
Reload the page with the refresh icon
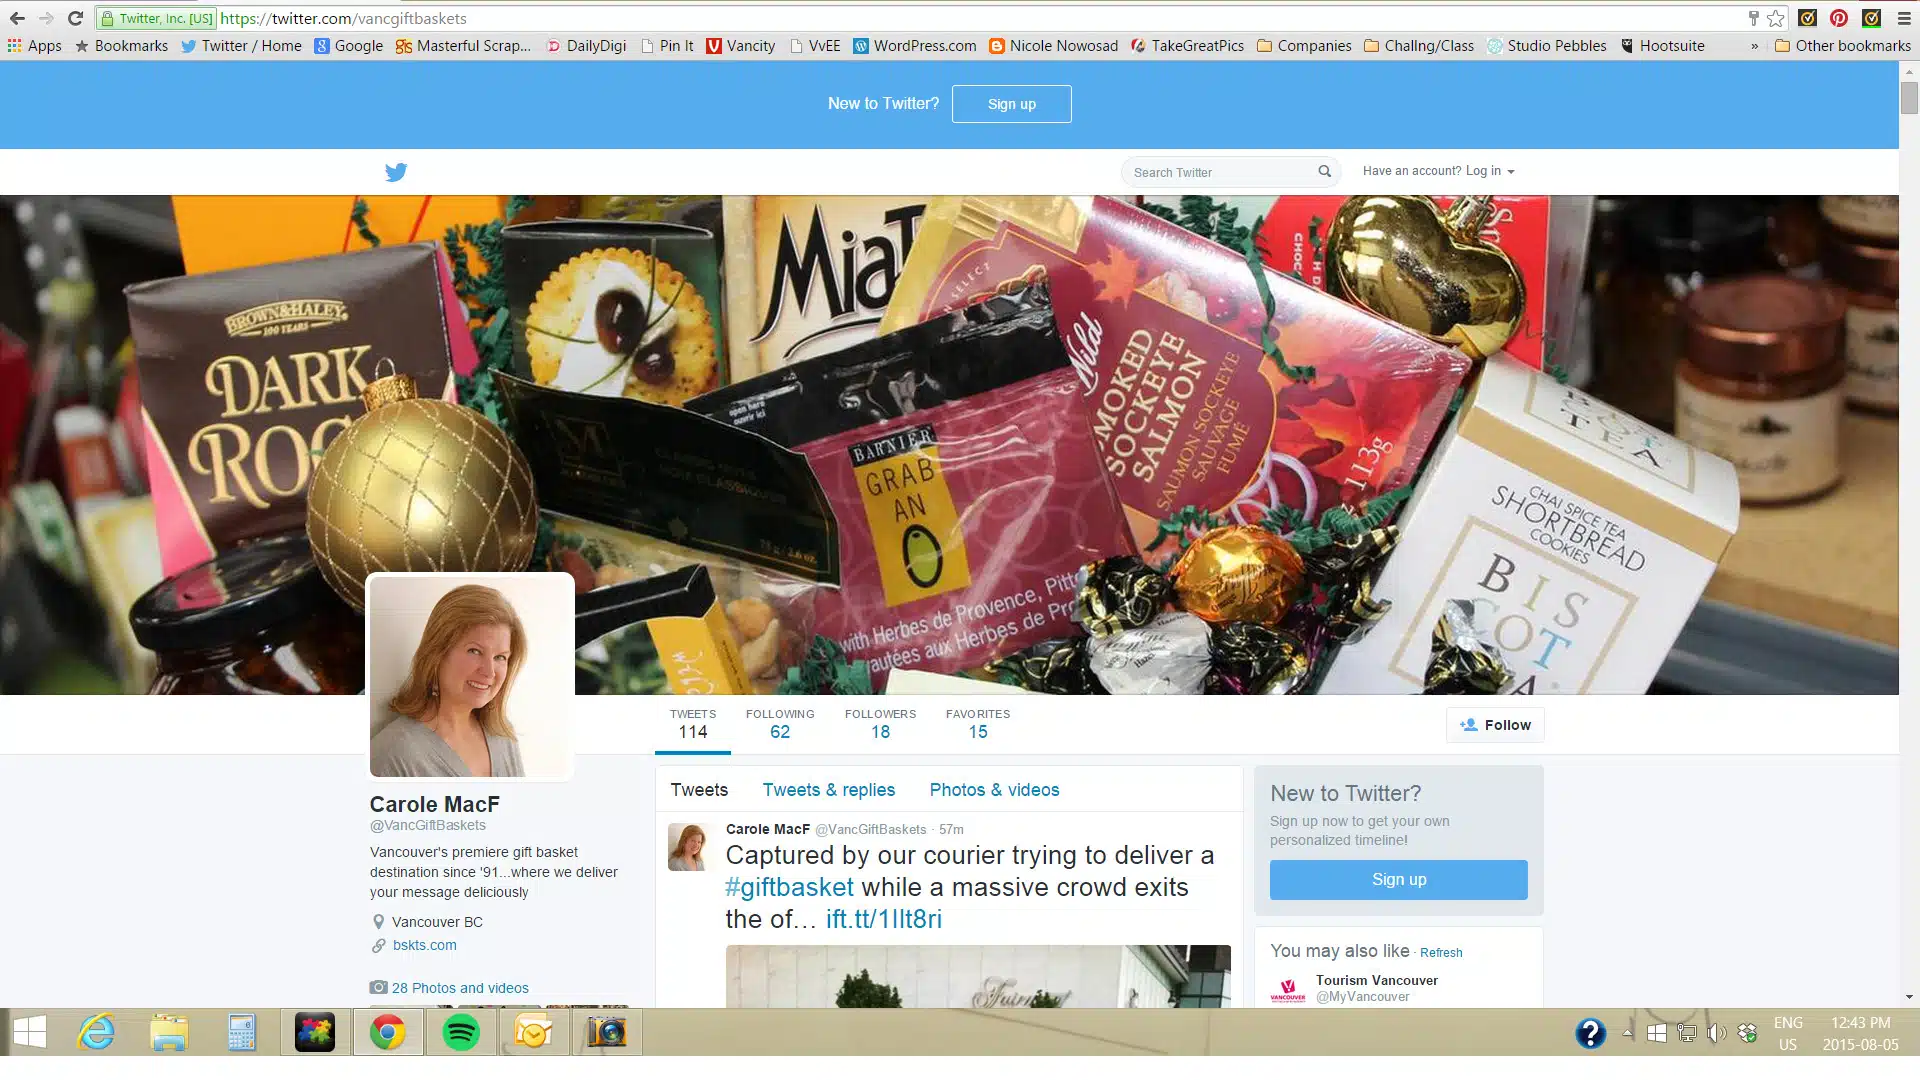[75, 18]
